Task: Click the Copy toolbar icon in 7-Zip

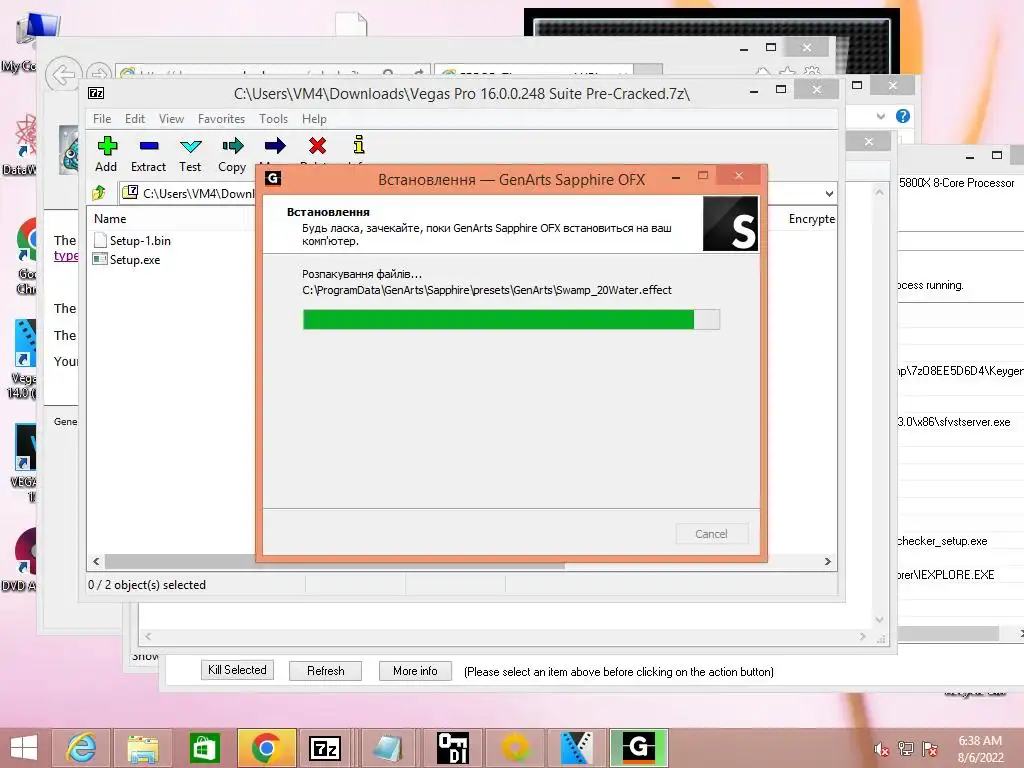Action: 232,146
